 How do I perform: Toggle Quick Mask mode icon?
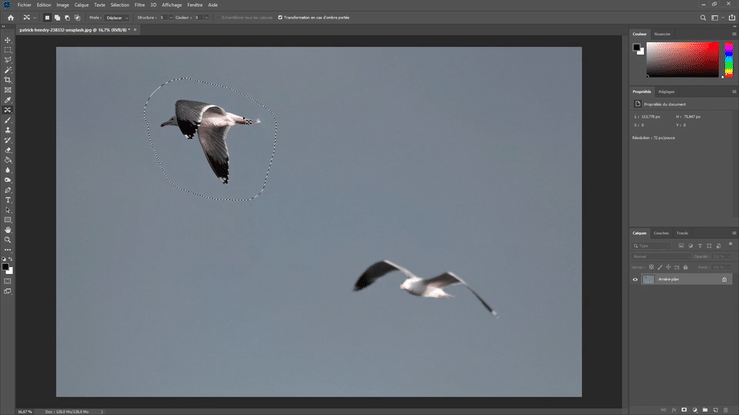pyautogui.click(x=8, y=281)
